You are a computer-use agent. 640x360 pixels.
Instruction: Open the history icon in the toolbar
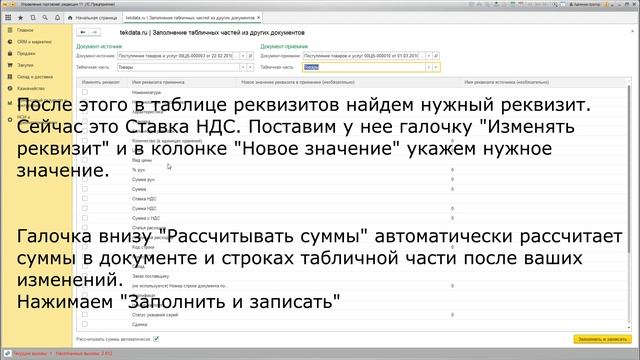click(33, 18)
